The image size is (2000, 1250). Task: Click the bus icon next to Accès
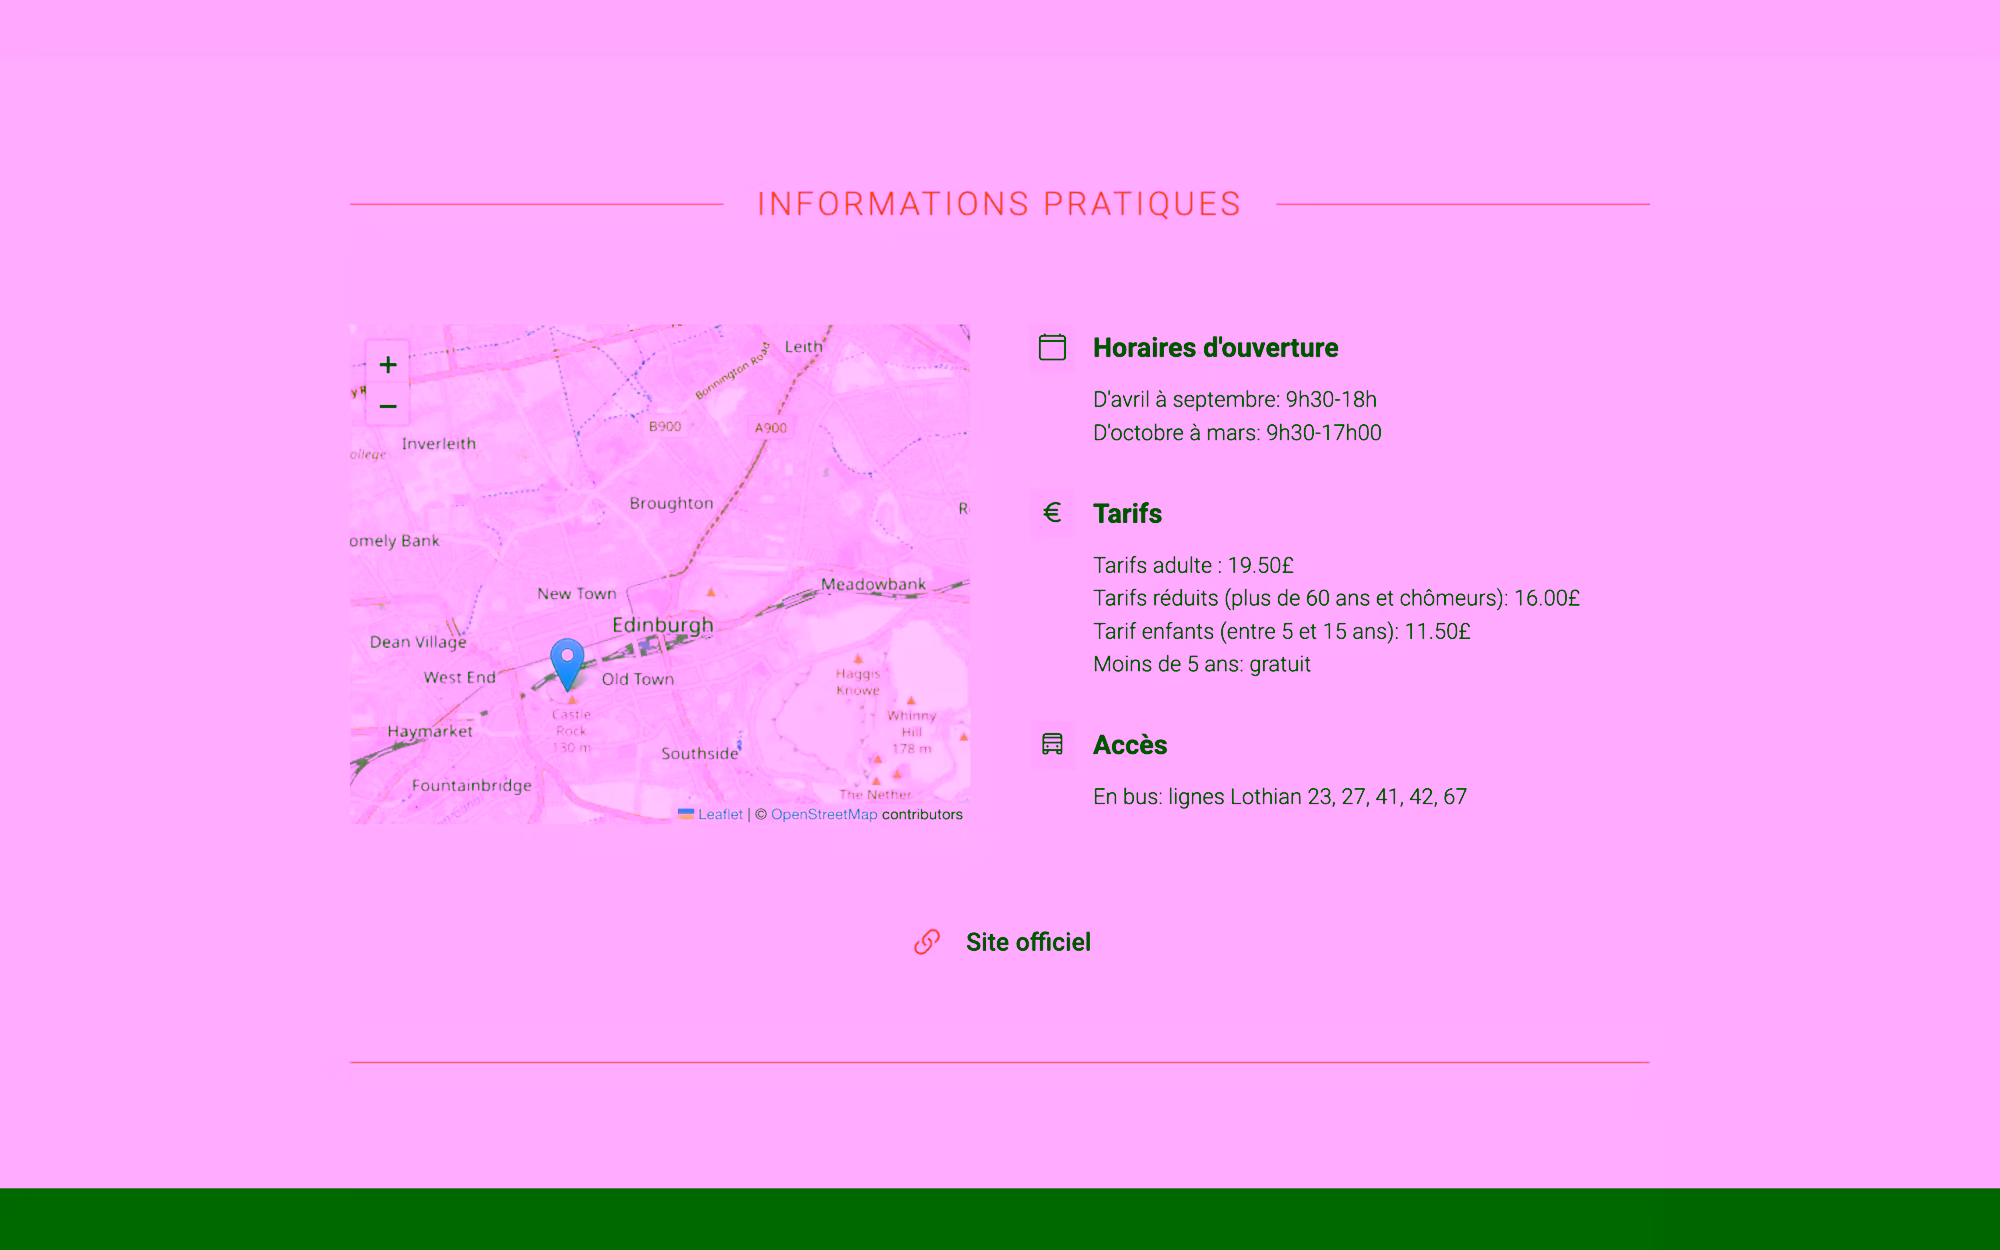1052,744
